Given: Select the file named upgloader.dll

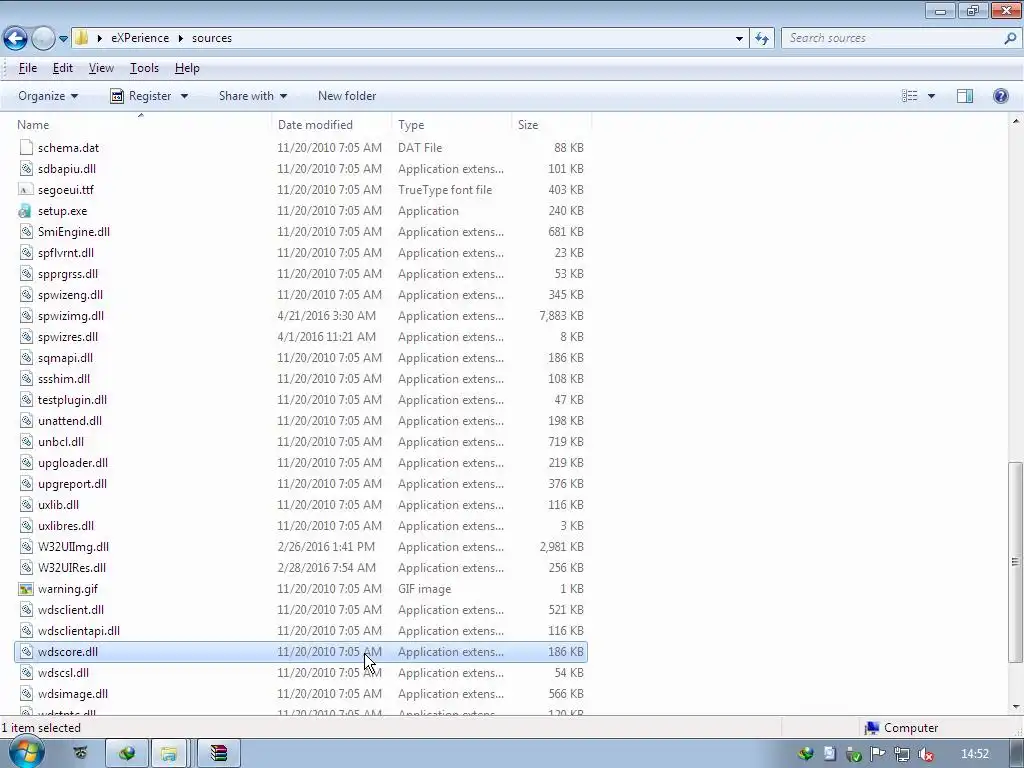Looking at the screenshot, I should pos(73,463).
